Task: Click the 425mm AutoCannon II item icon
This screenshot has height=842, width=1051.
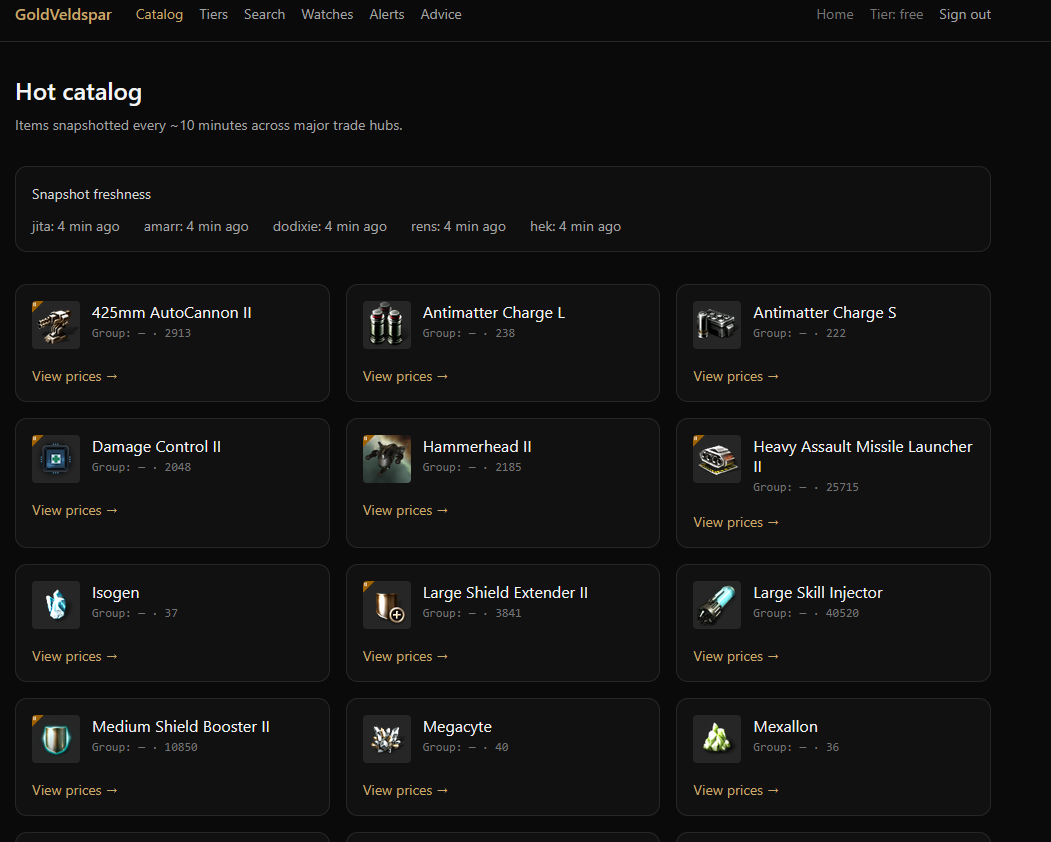Action: pyautogui.click(x=56, y=325)
